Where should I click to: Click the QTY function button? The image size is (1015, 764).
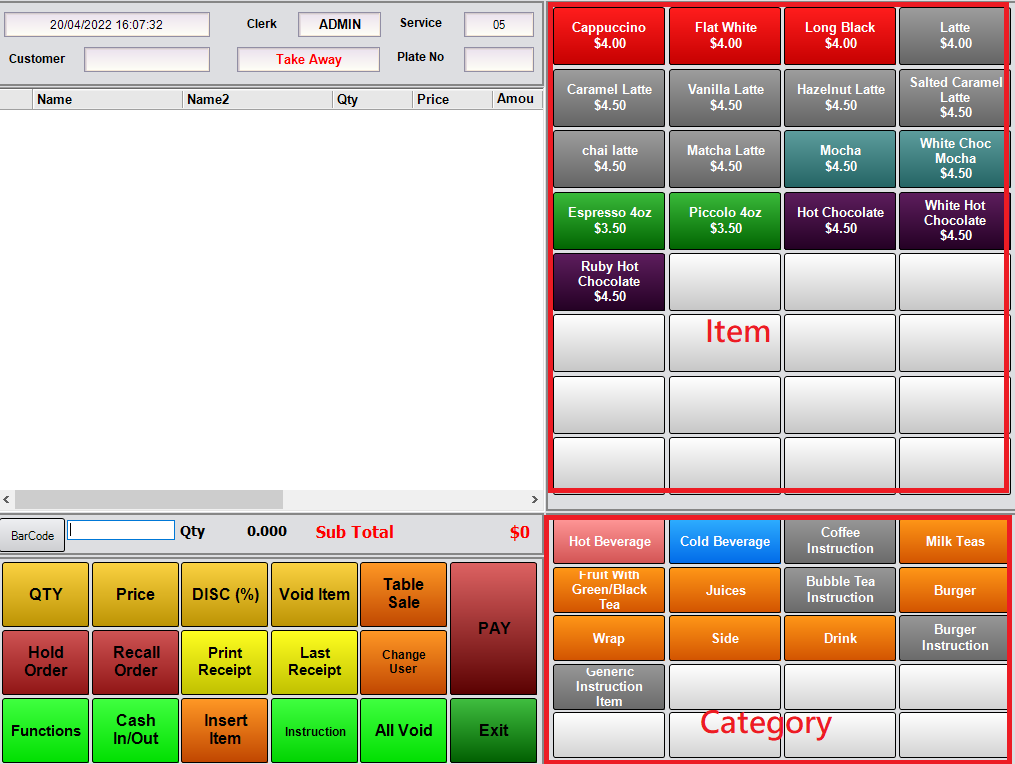pyautogui.click(x=45, y=594)
